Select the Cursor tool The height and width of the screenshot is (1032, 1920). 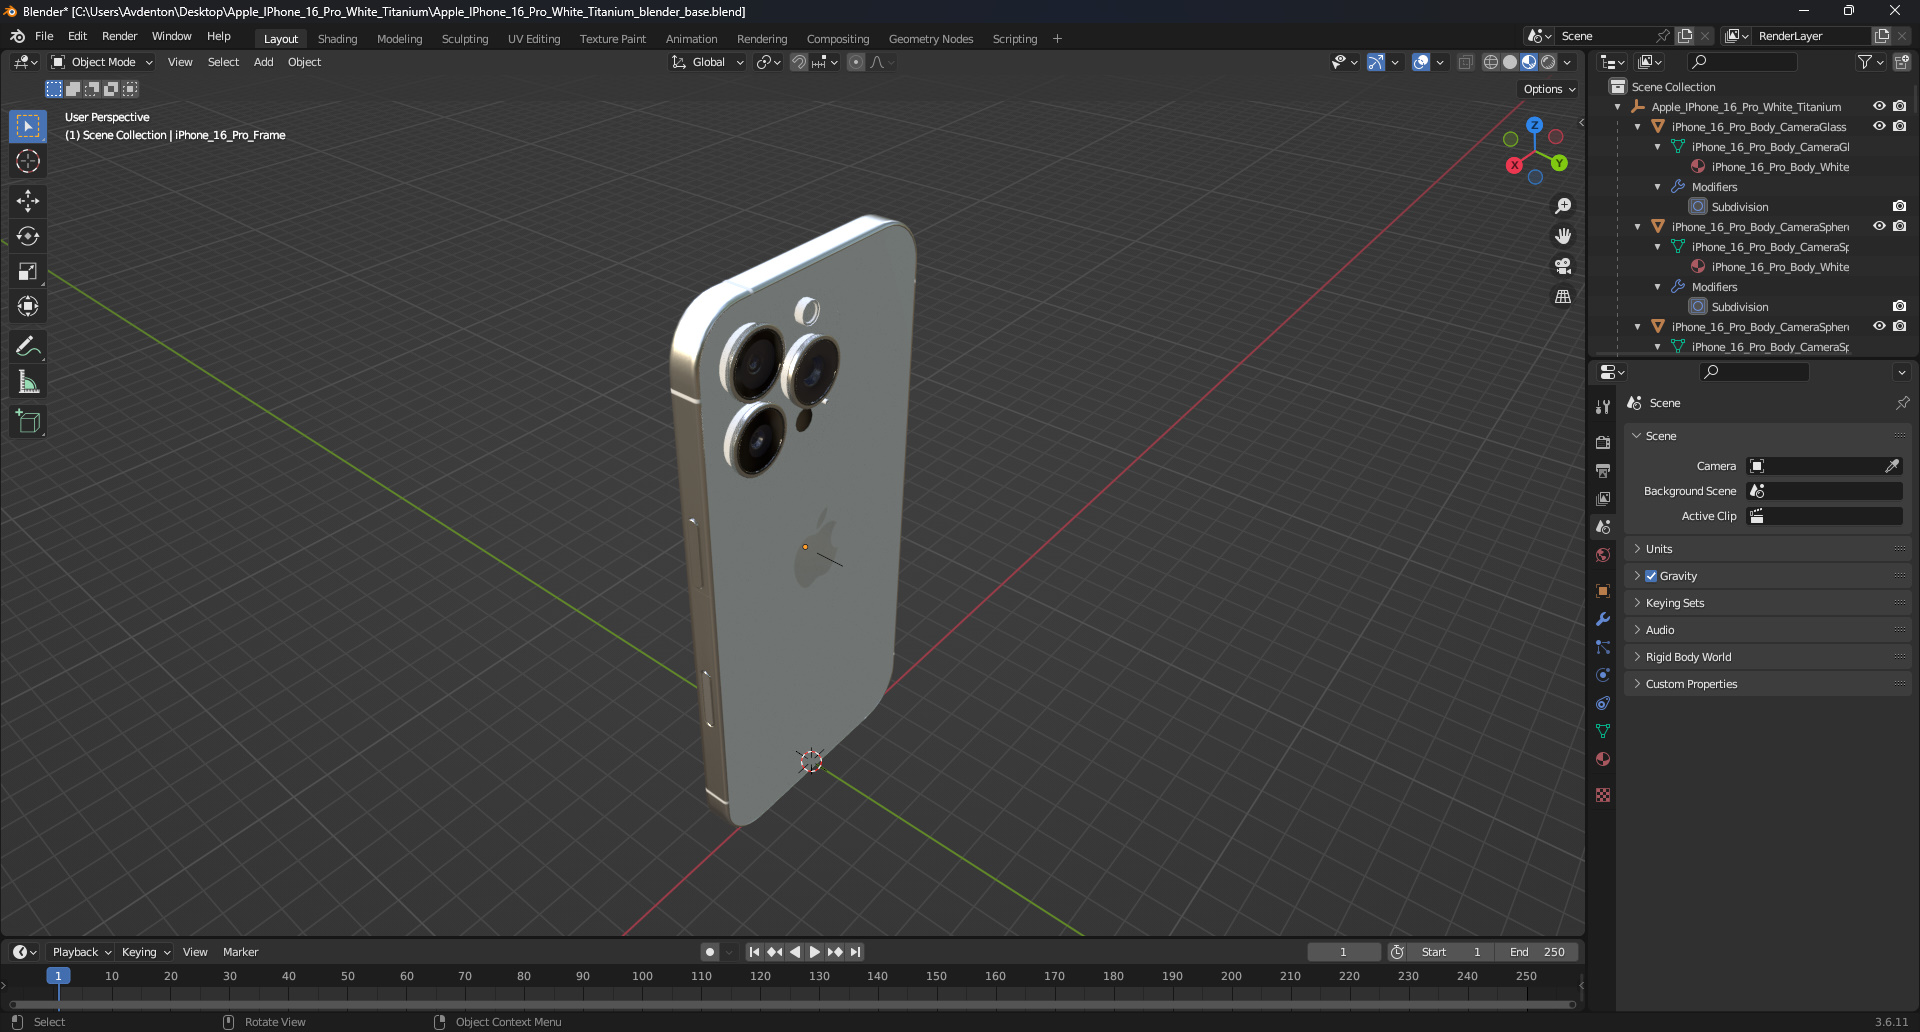tap(28, 161)
